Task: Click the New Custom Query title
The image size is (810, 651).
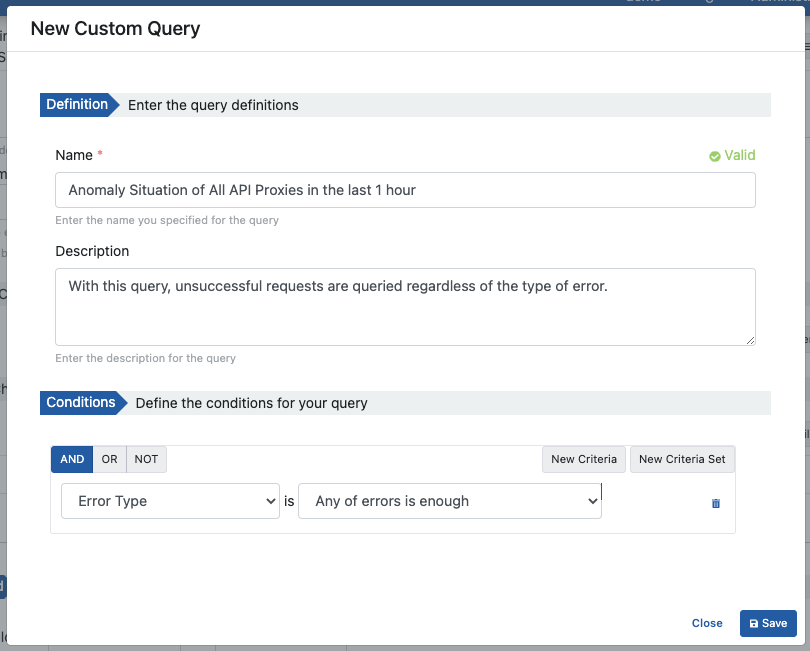Action: click(x=115, y=28)
